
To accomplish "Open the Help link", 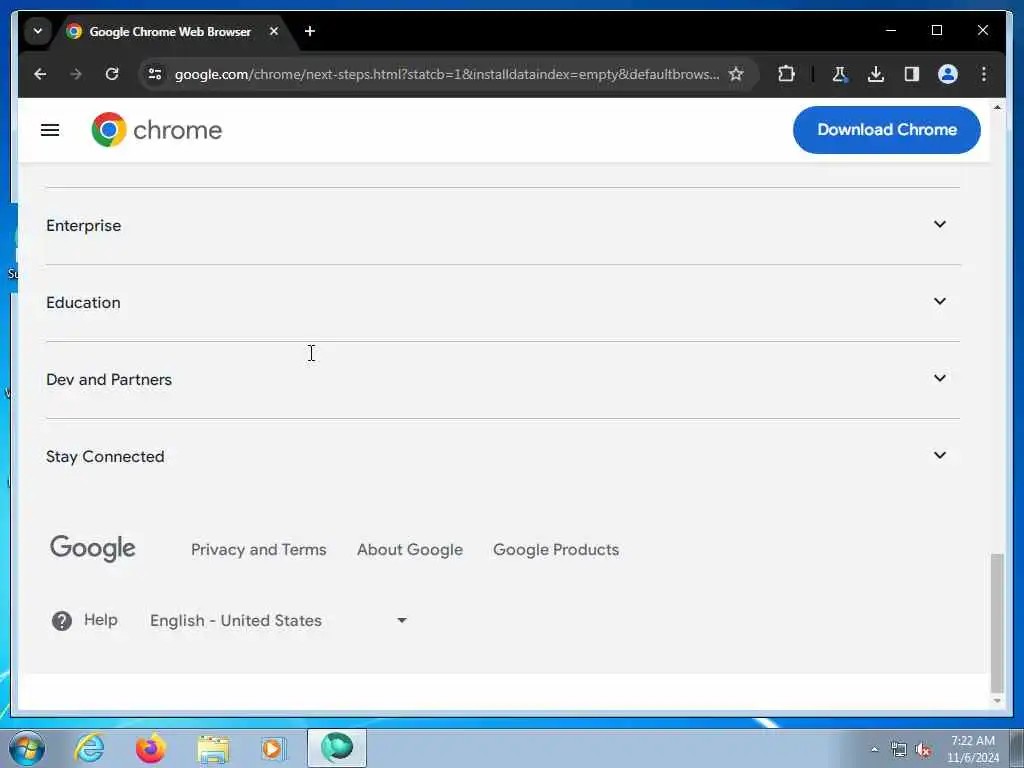I will coord(101,620).
